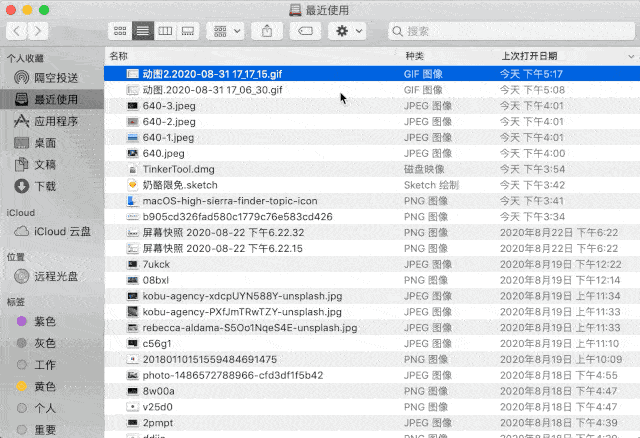Click the Edit Tags icon in toolbar

[x=305, y=31]
